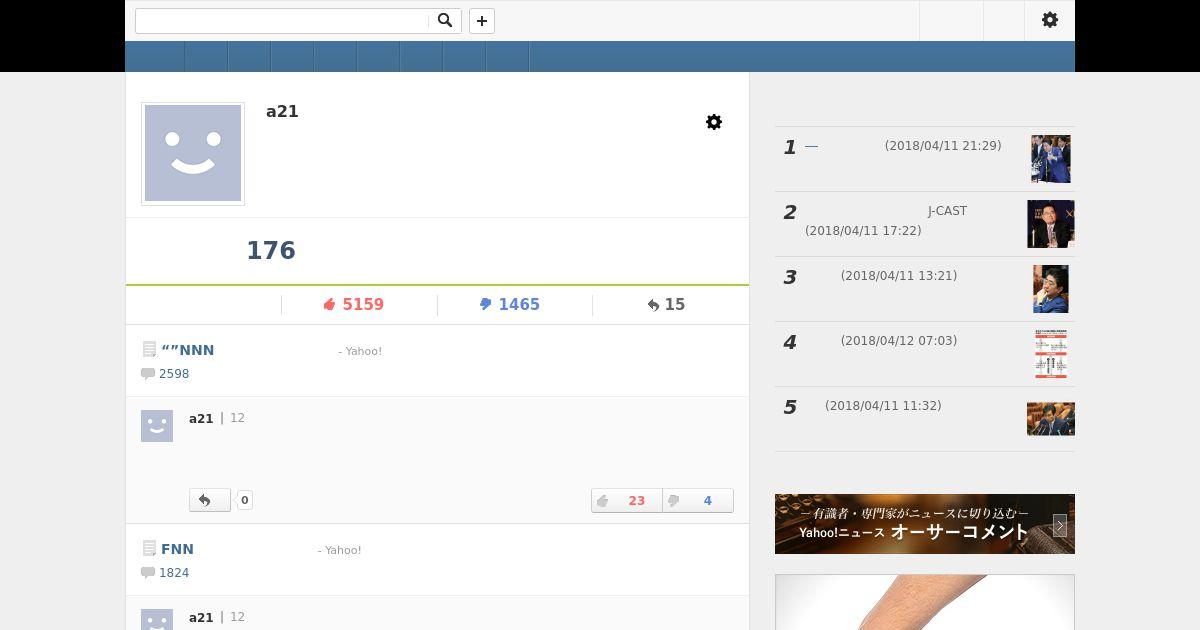The width and height of the screenshot is (1200, 630).
Task: Click thumbnail of ranking item 5
Action: click(1051, 419)
